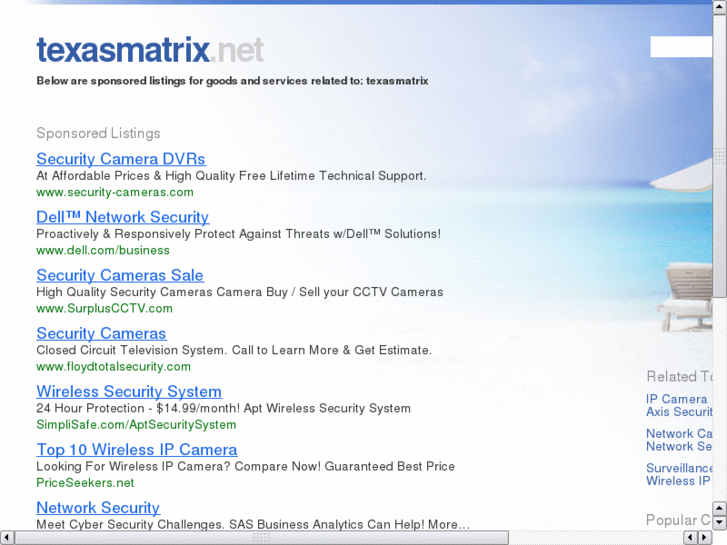The width and height of the screenshot is (727, 545).
Task: Open the Network Ca… related topic link
Action: [679, 434]
